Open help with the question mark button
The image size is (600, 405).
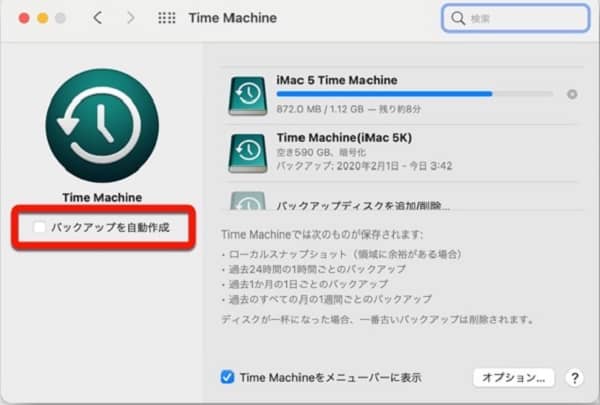[x=574, y=378]
